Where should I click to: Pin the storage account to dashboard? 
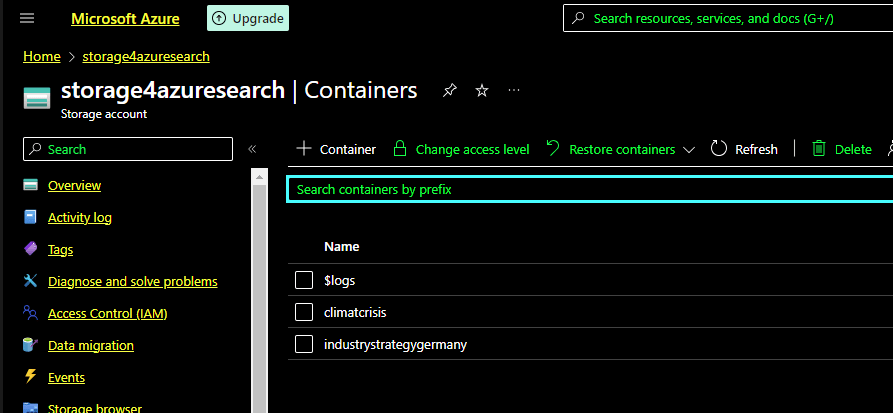(x=450, y=91)
